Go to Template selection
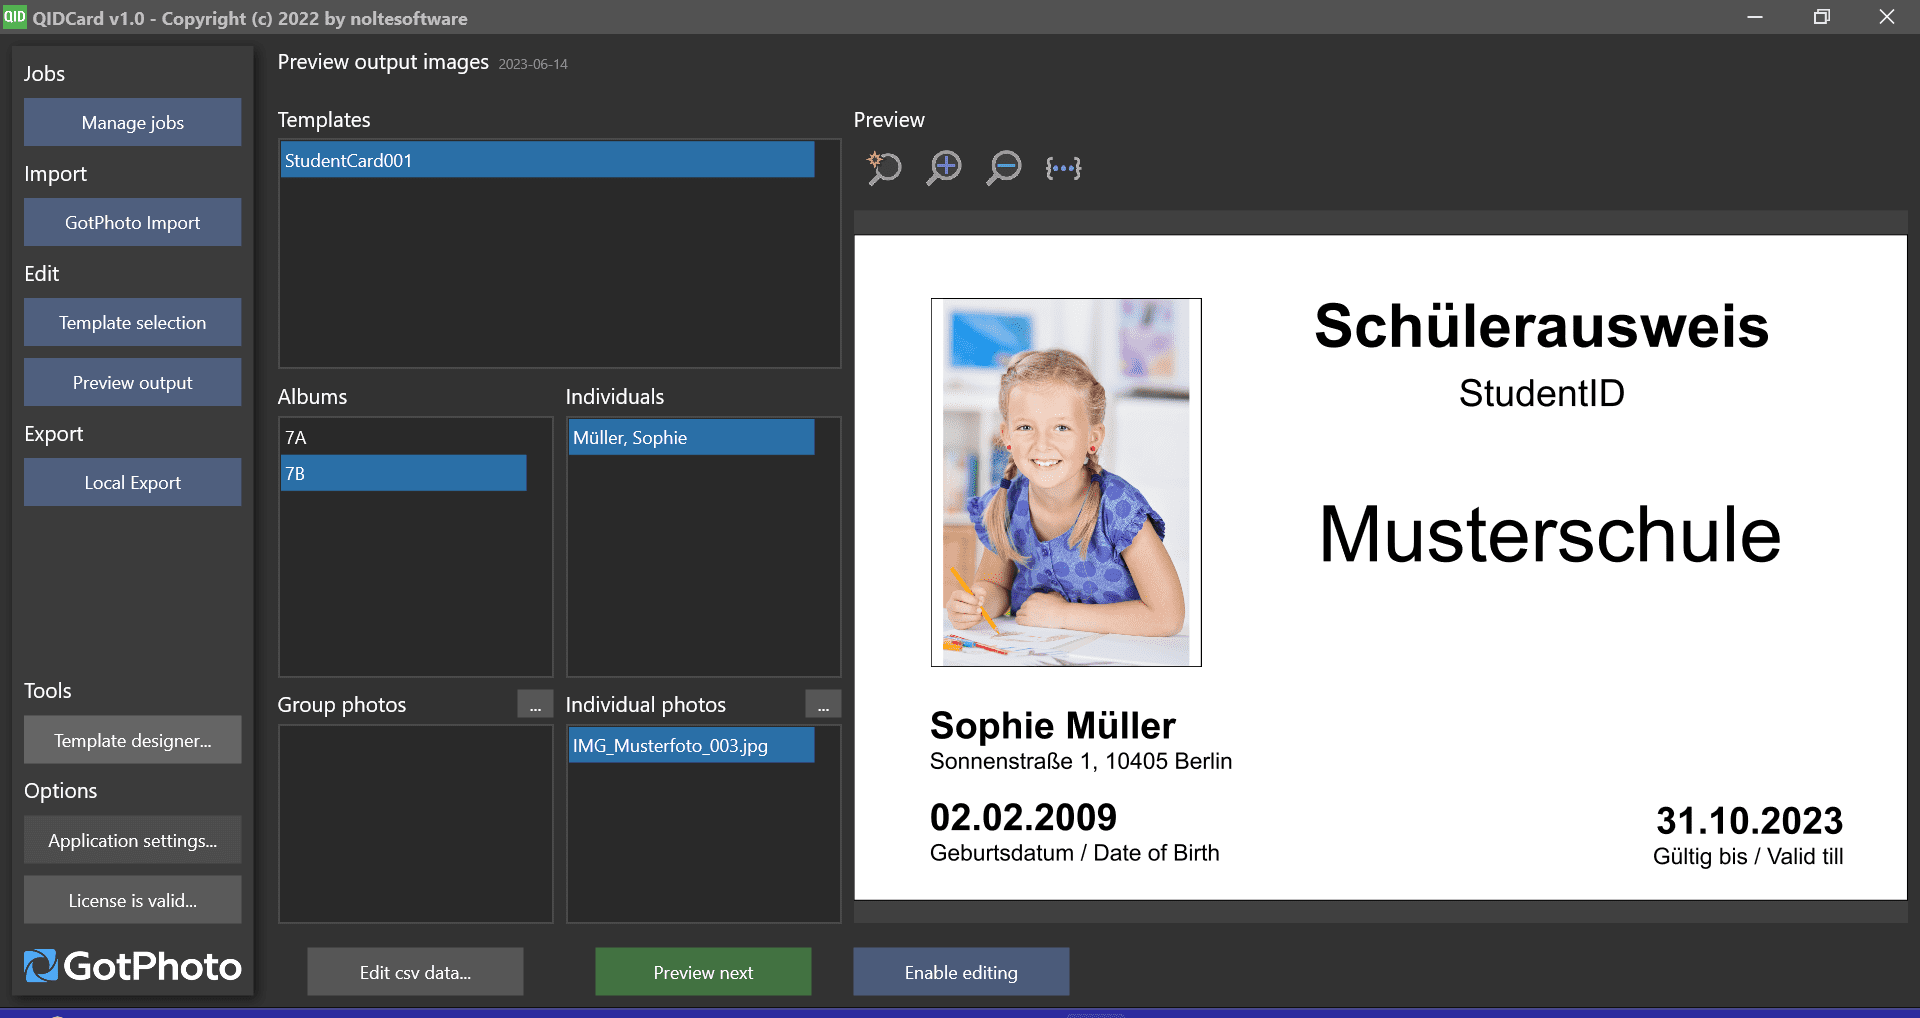Screen dimensions: 1920x1018 133,322
